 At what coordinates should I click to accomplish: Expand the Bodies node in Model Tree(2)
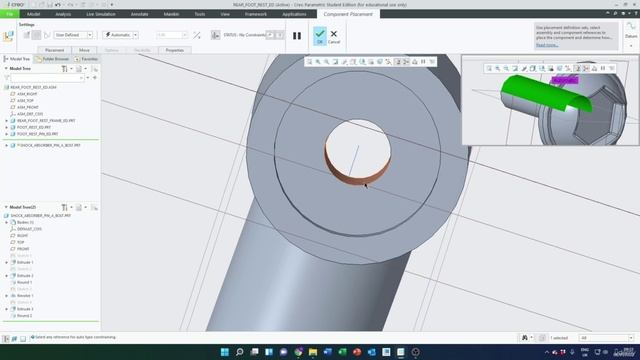click(x=7, y=222)
